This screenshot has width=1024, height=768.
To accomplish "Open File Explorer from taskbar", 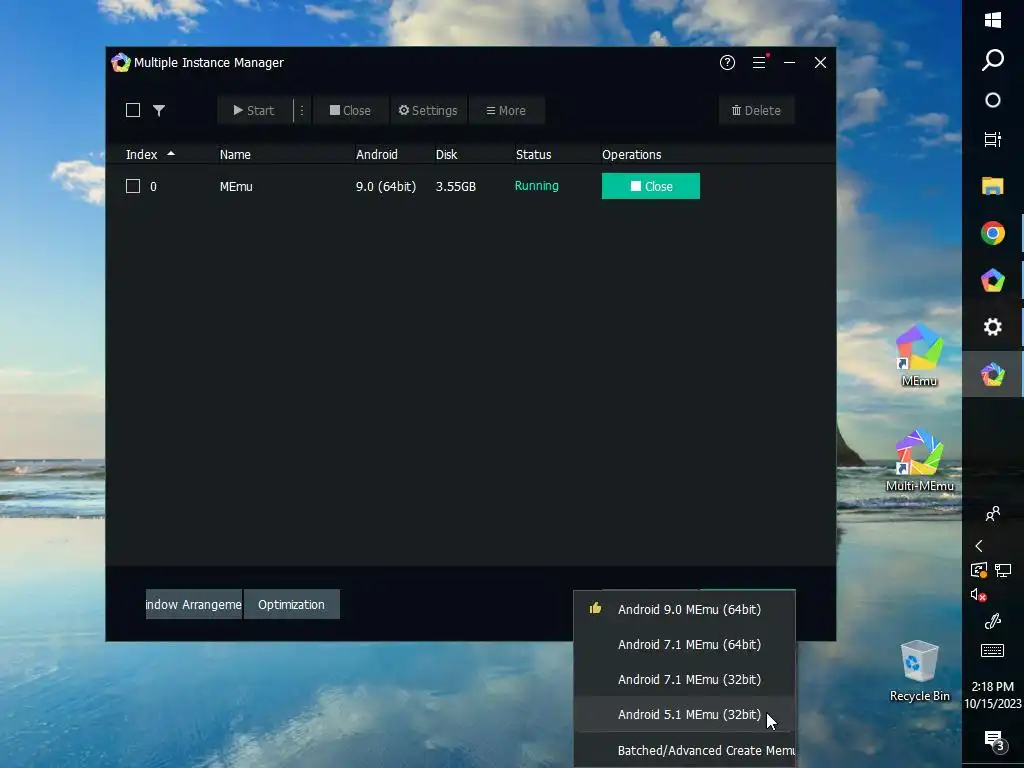I will 993,186.
